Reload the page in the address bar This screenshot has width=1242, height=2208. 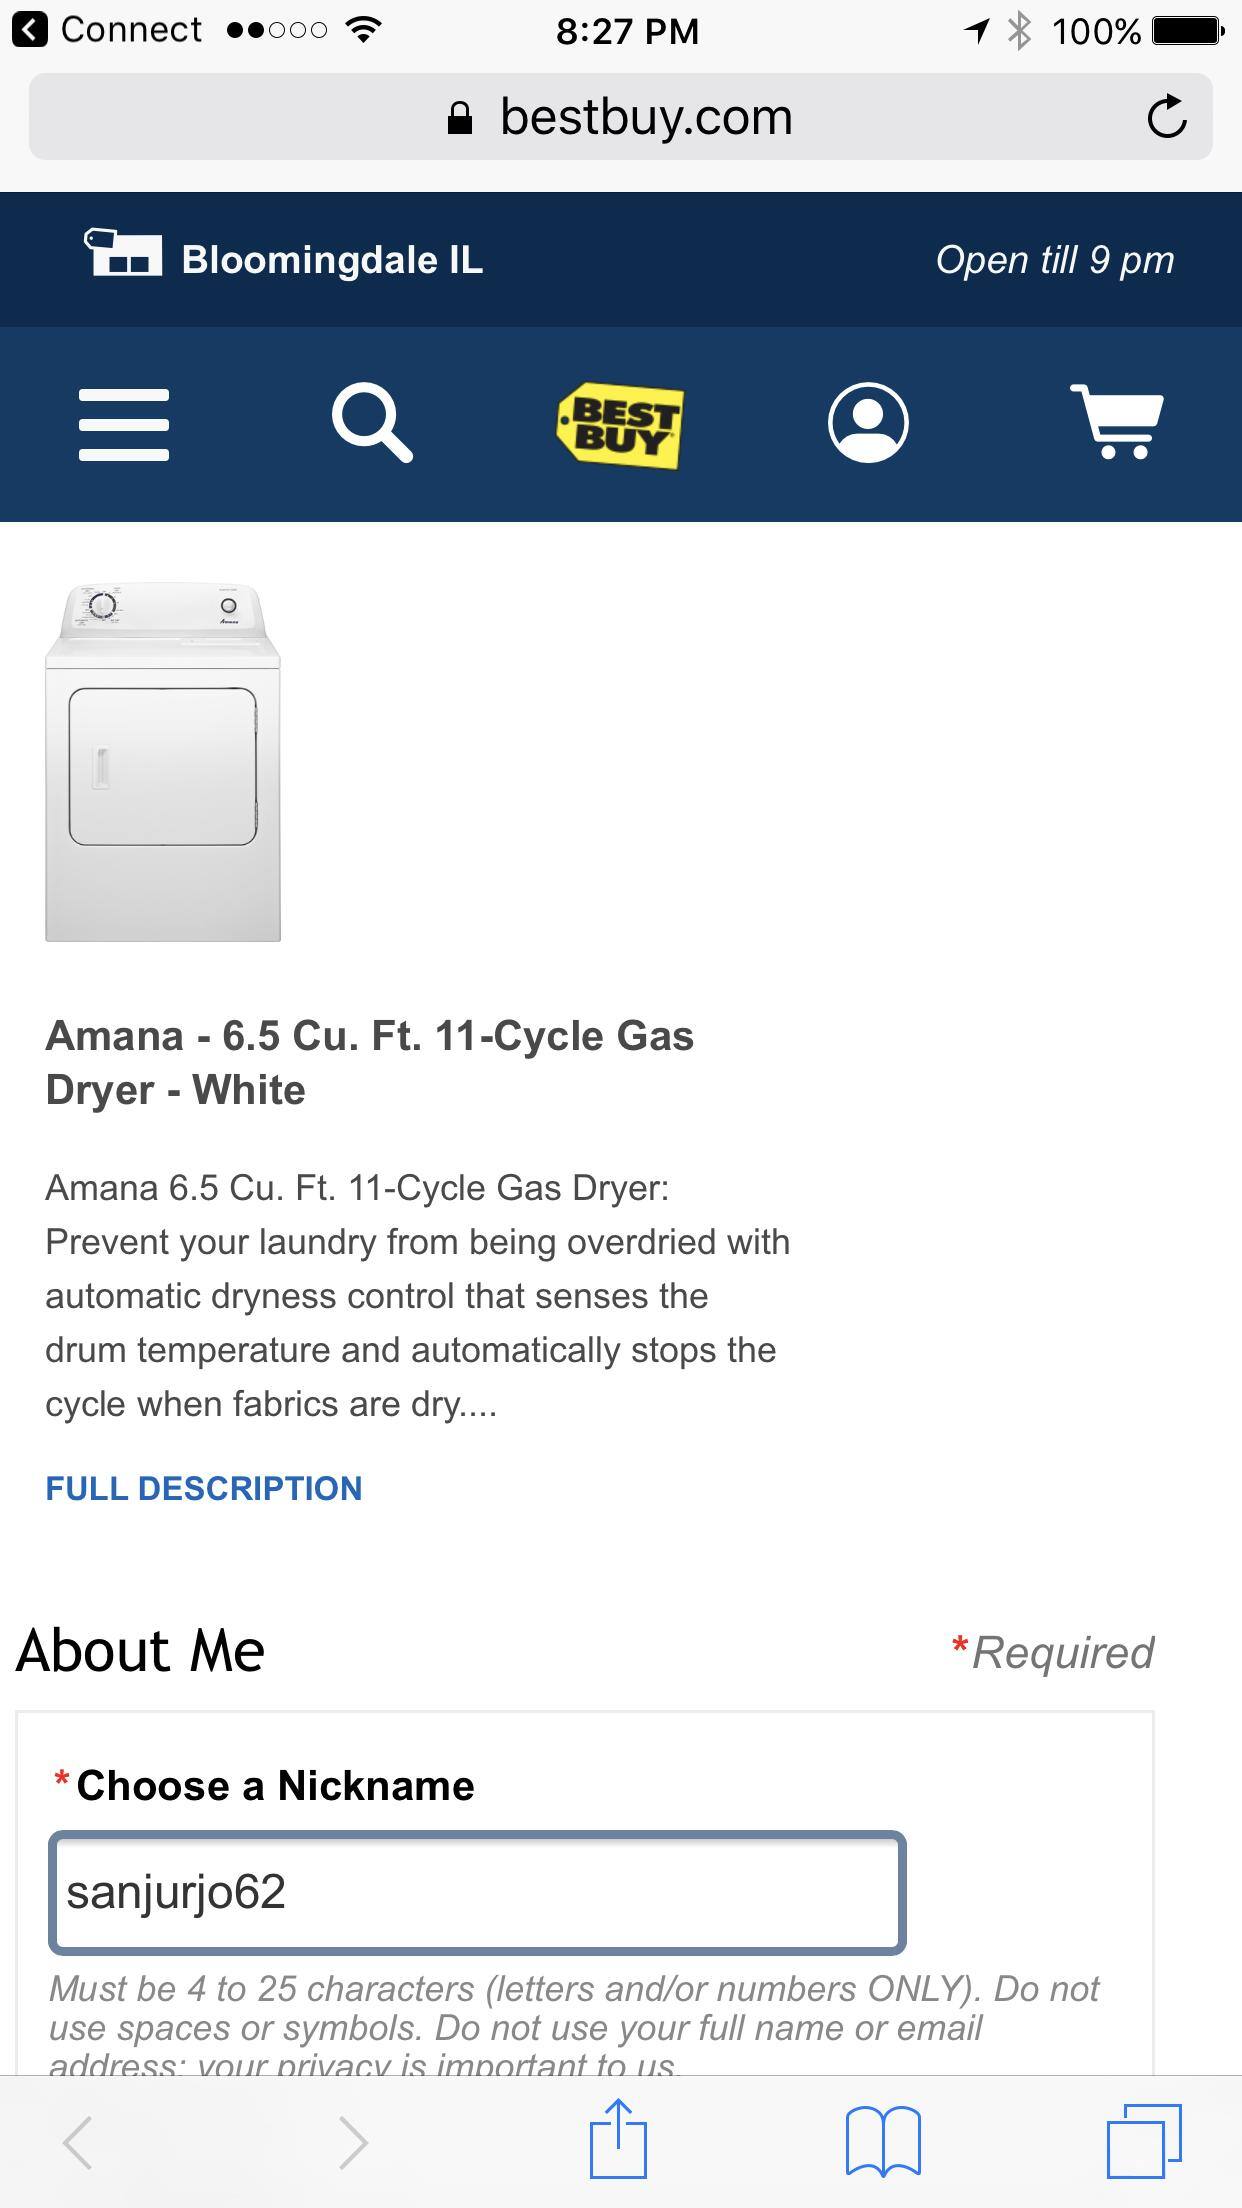[1168, 115]
